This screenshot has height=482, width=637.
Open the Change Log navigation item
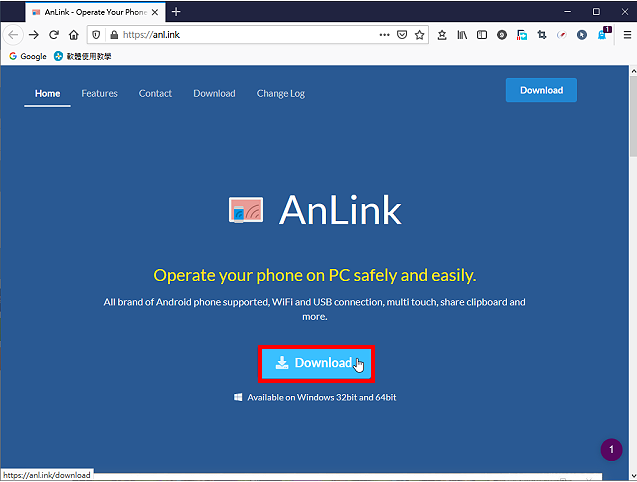coord(281,93)
